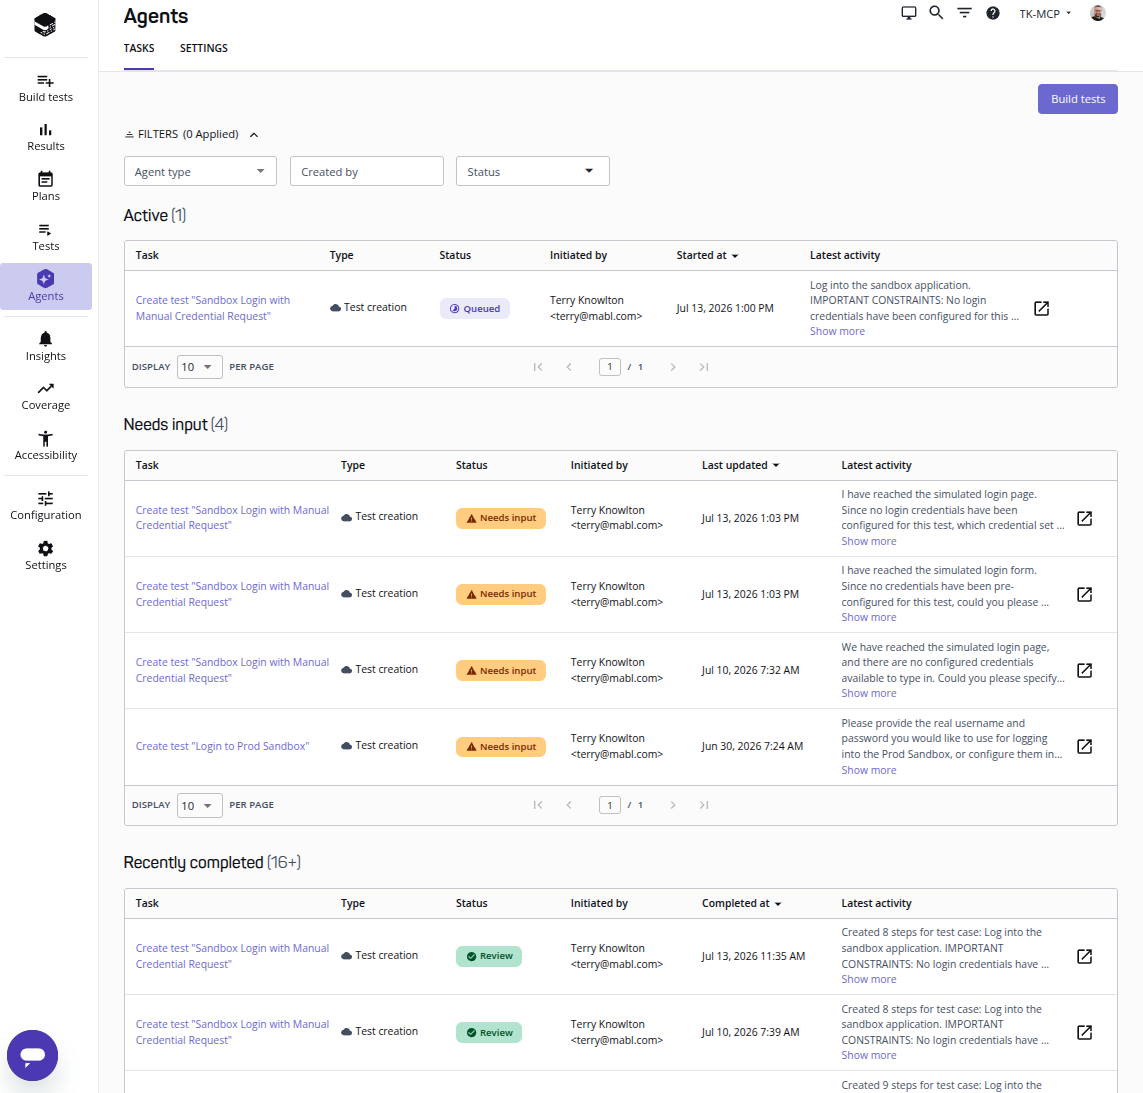
Task: Change Needs input per-page display count
Action: click(x=199, y=805)
